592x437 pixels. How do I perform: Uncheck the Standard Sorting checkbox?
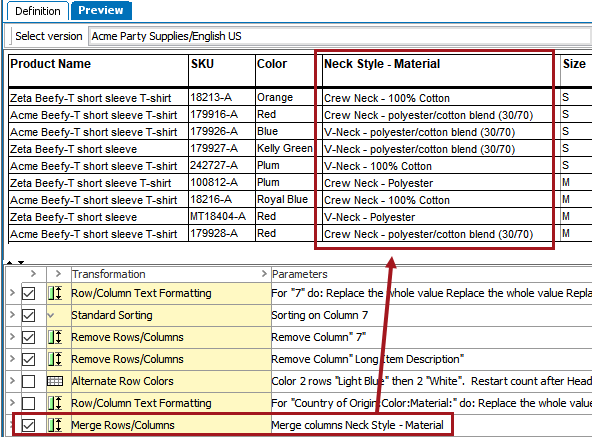[x=28, y=315]
